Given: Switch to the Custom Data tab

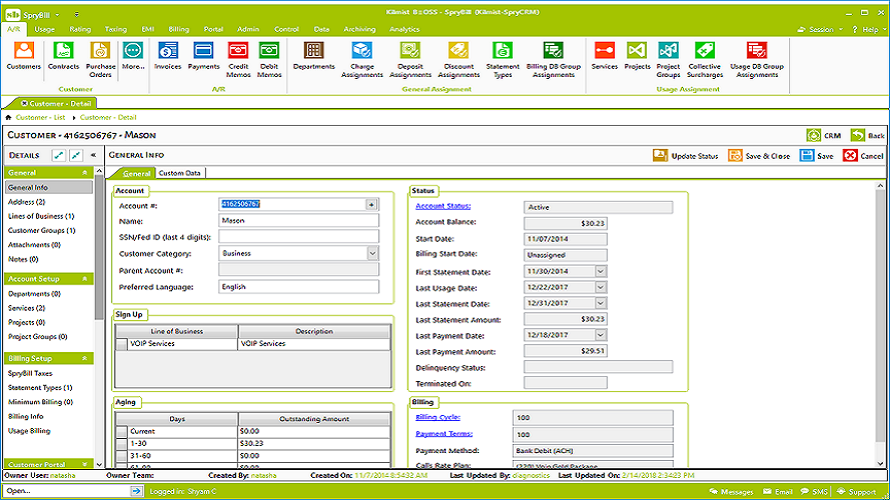Looking at the screenshot, I should coord(179,173).
